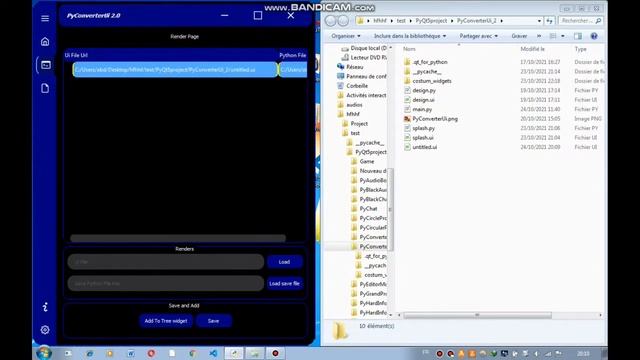Select PyConverterUi.png image file
This screenshot has width=640, height=360.
[x=435, y=119]
